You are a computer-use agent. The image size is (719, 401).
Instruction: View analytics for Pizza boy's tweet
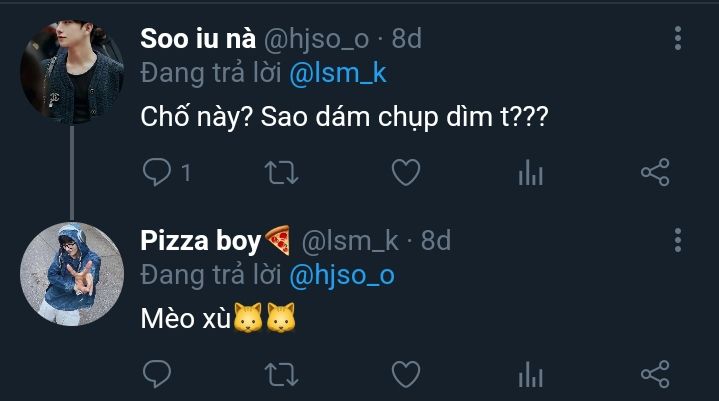tap(530, 375)
